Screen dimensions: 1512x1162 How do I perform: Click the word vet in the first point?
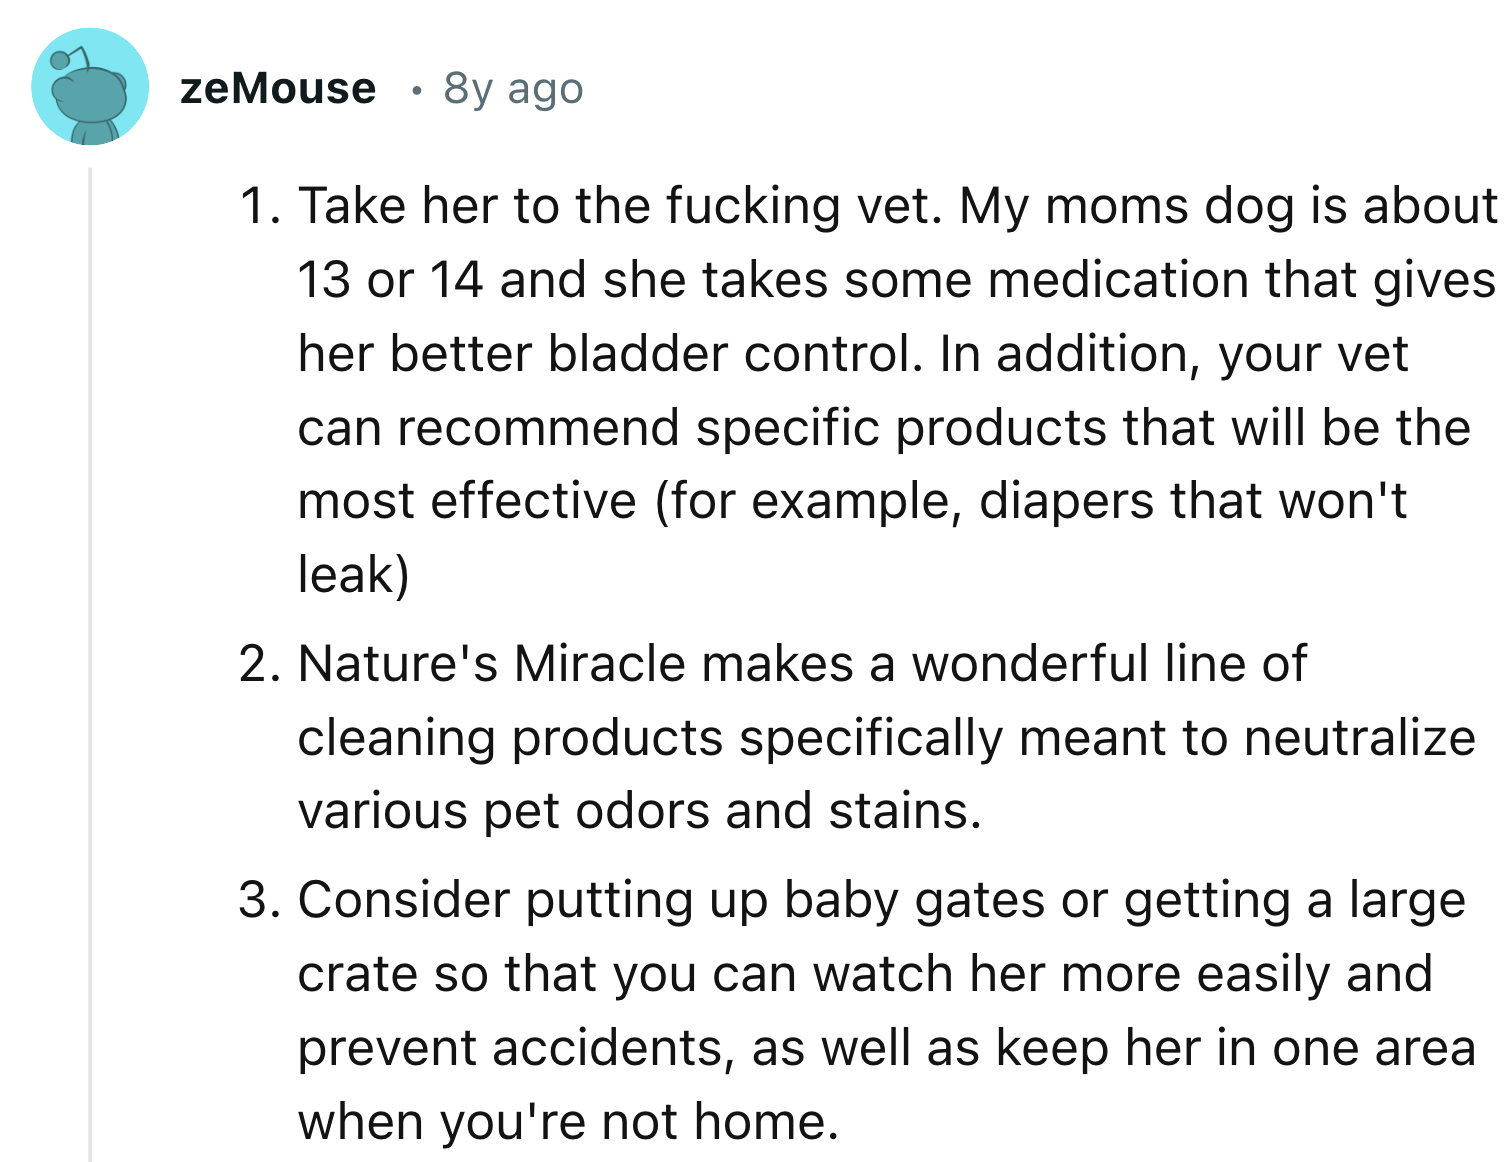(x=886, y=206)
